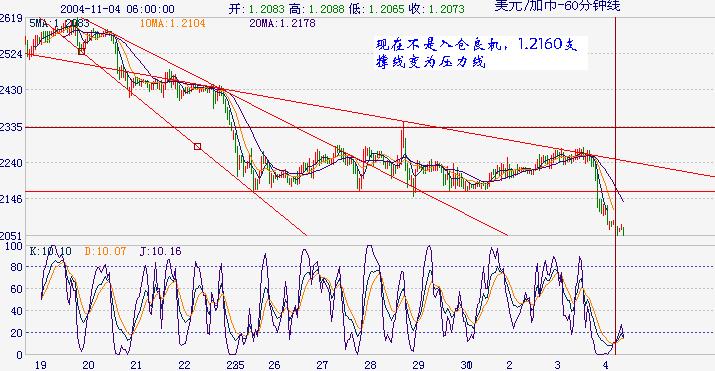This screenshot has height=371, width=715.
Task: Click the timestamp 2004-11-04 06:00:00
Action: (x=117, y=9)
